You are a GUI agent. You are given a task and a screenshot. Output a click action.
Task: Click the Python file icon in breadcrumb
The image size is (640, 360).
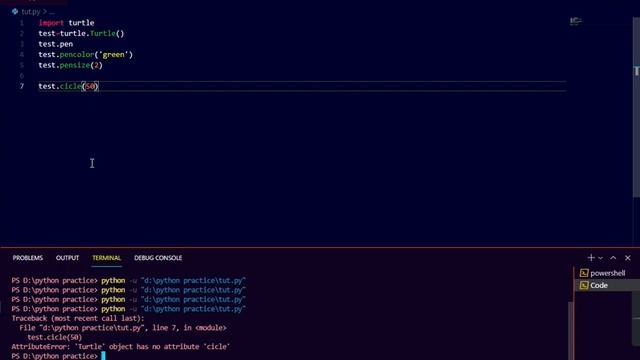(x=15, y=11)
